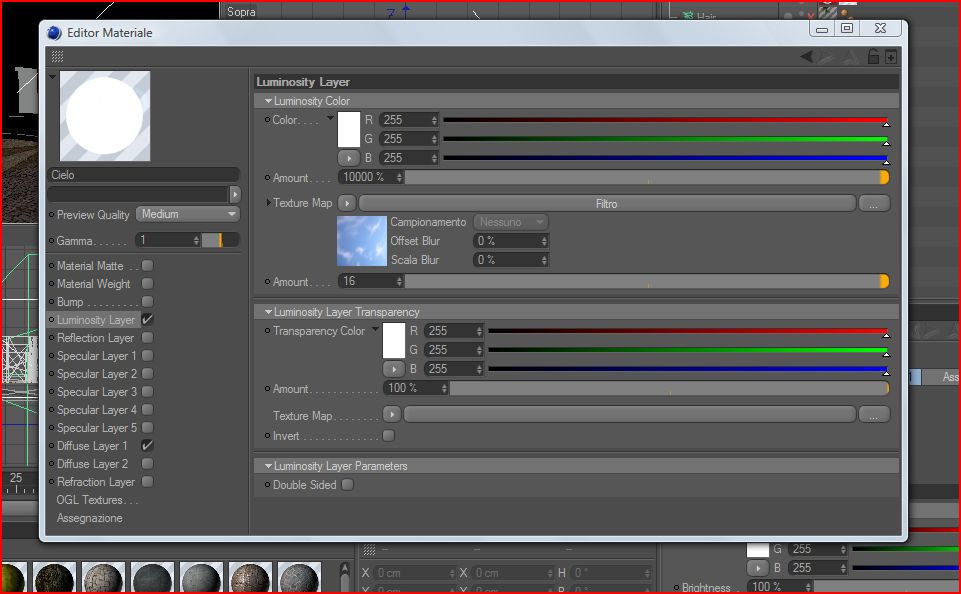Enable the Material Matte checkbox
This screenshot has width=961, height=594.
(147, 265)
